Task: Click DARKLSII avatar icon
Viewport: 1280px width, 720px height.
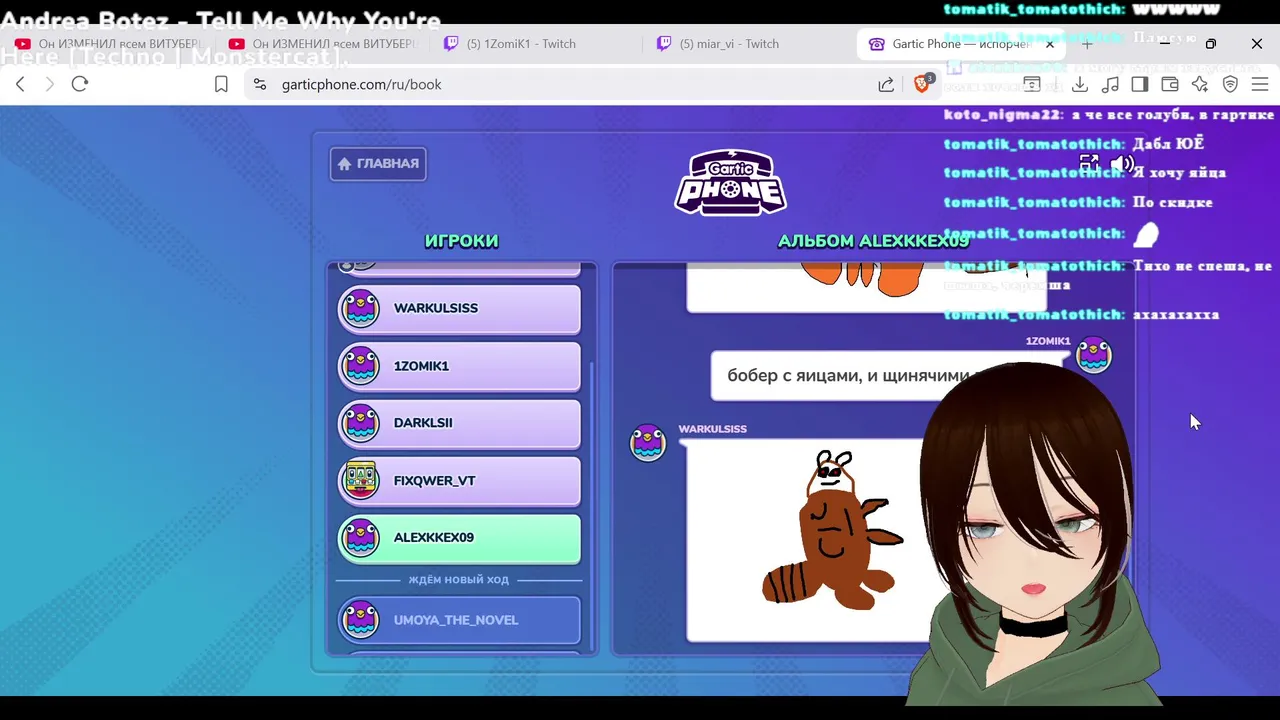Action: (360, 423)
